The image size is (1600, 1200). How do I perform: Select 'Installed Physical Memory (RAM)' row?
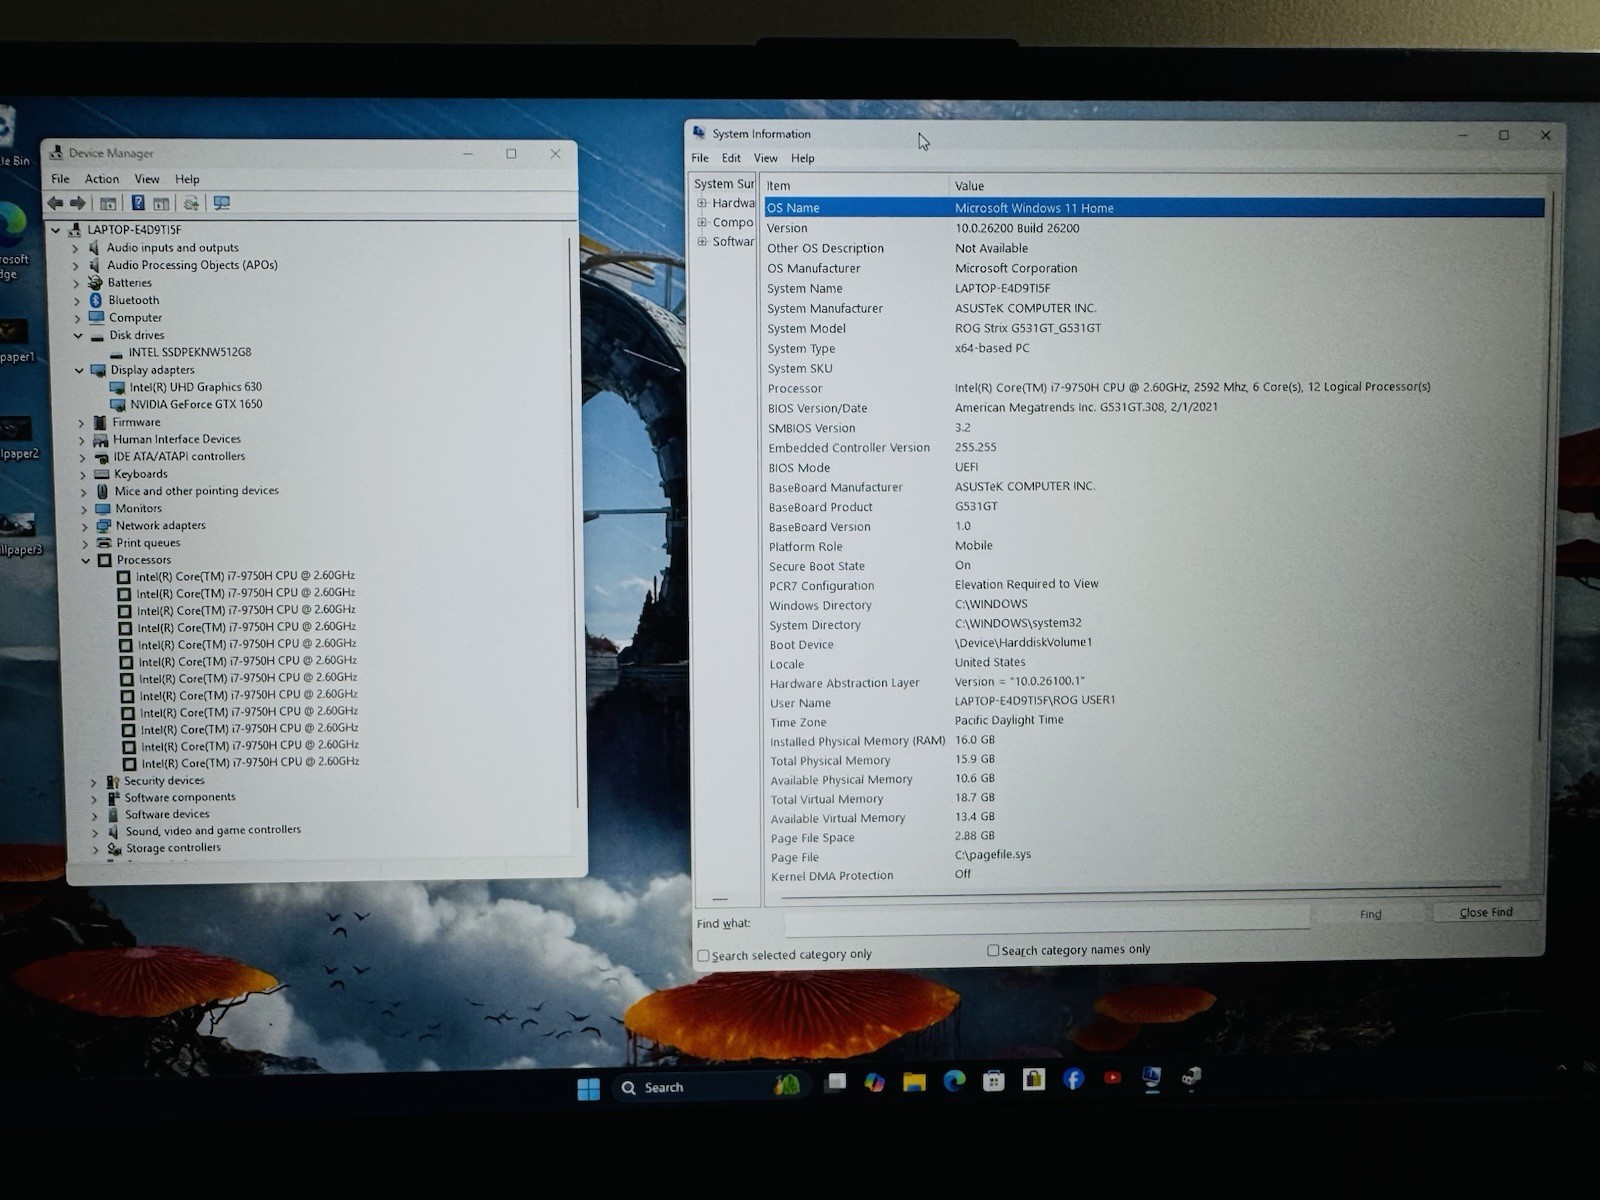(x=1154, y=741)
